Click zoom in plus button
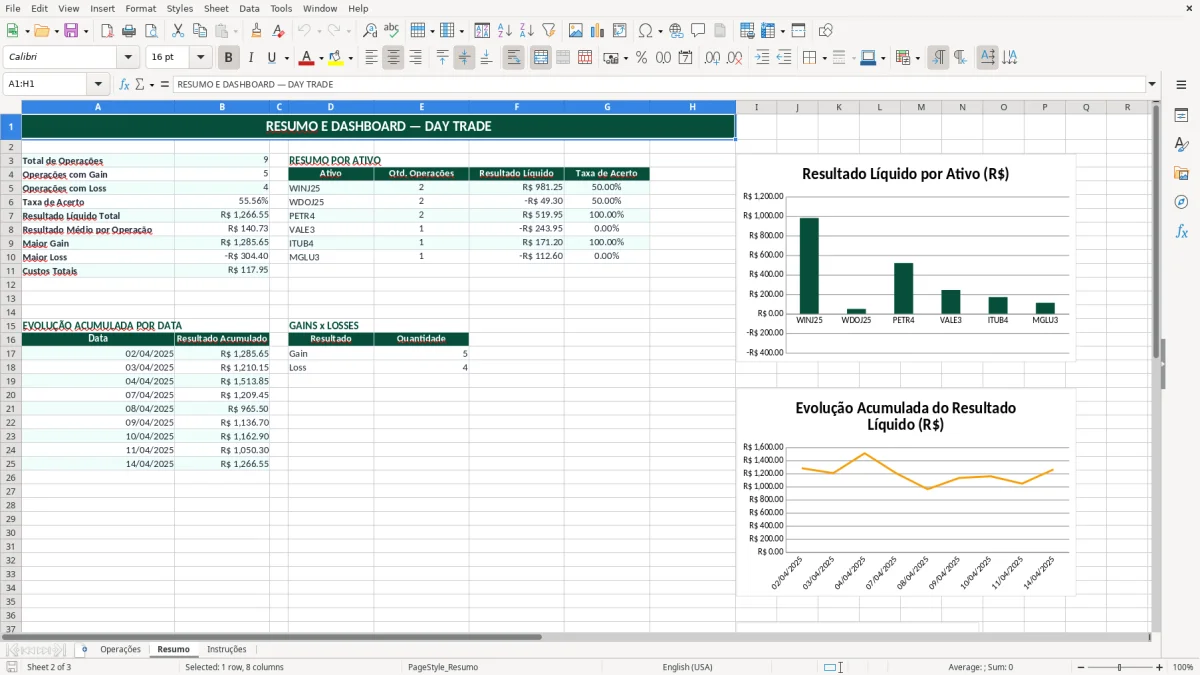 click(1160, 667)
